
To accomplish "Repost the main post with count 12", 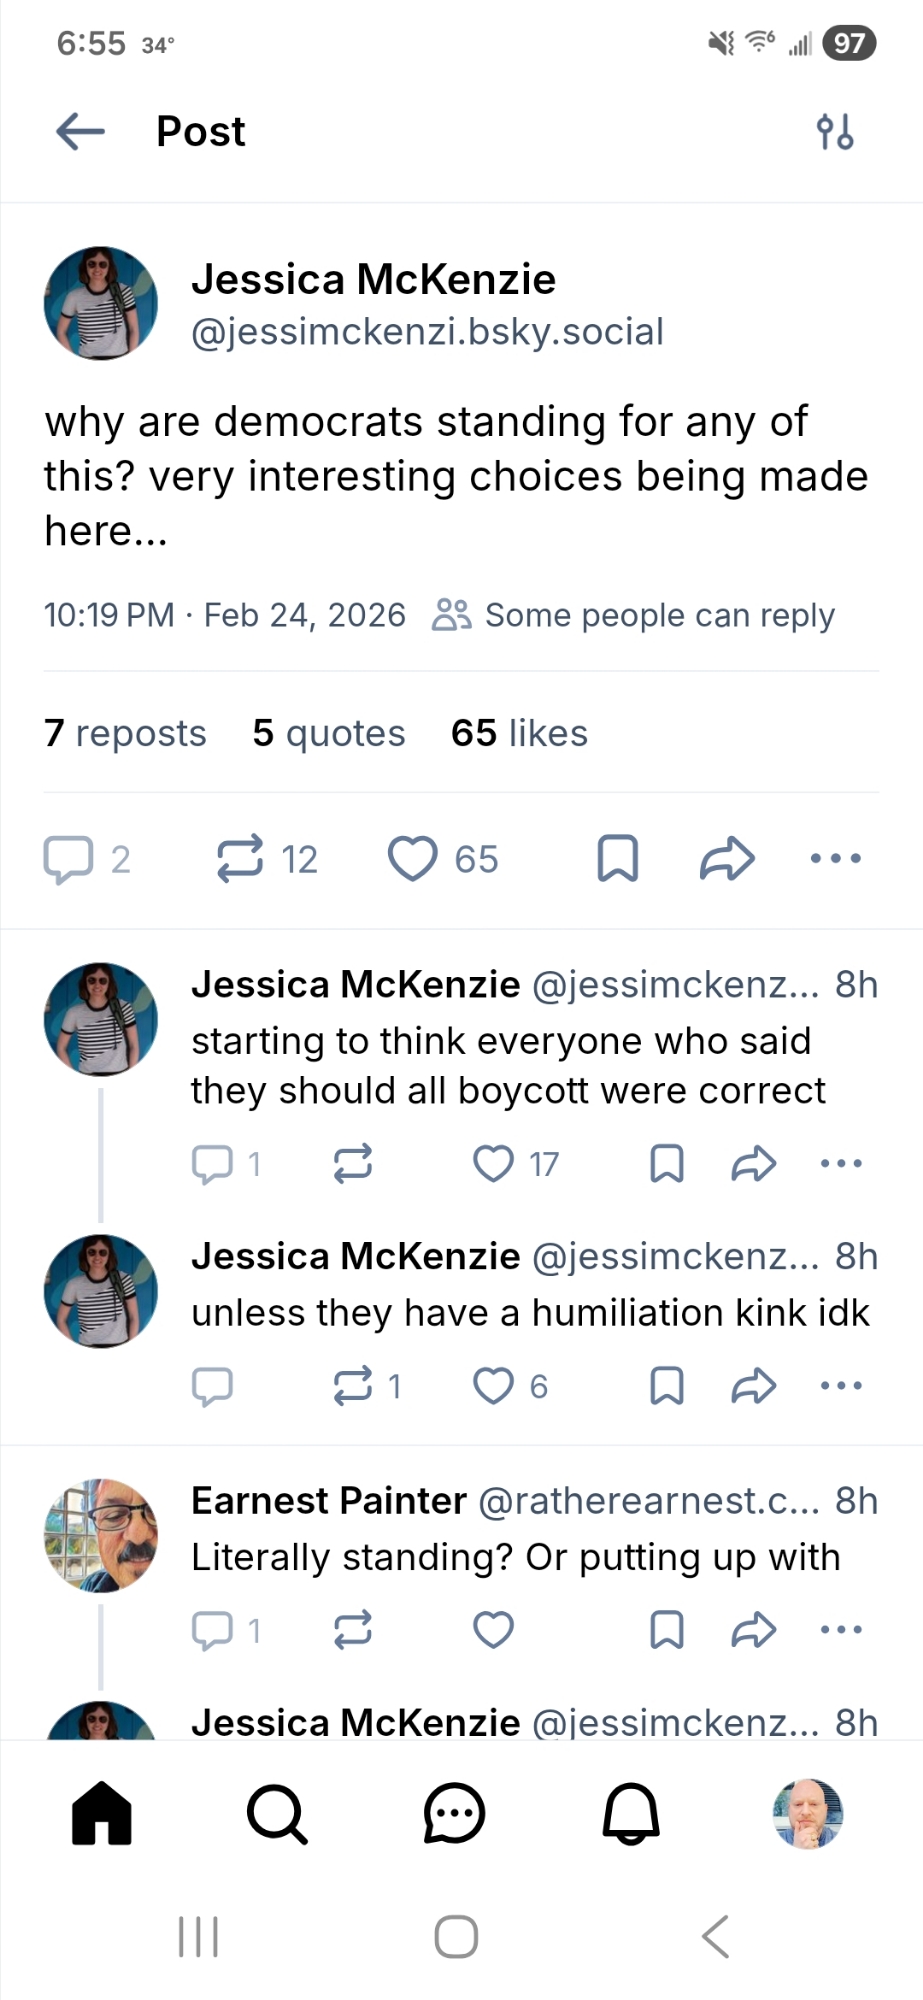I will [x=241, y=859].
